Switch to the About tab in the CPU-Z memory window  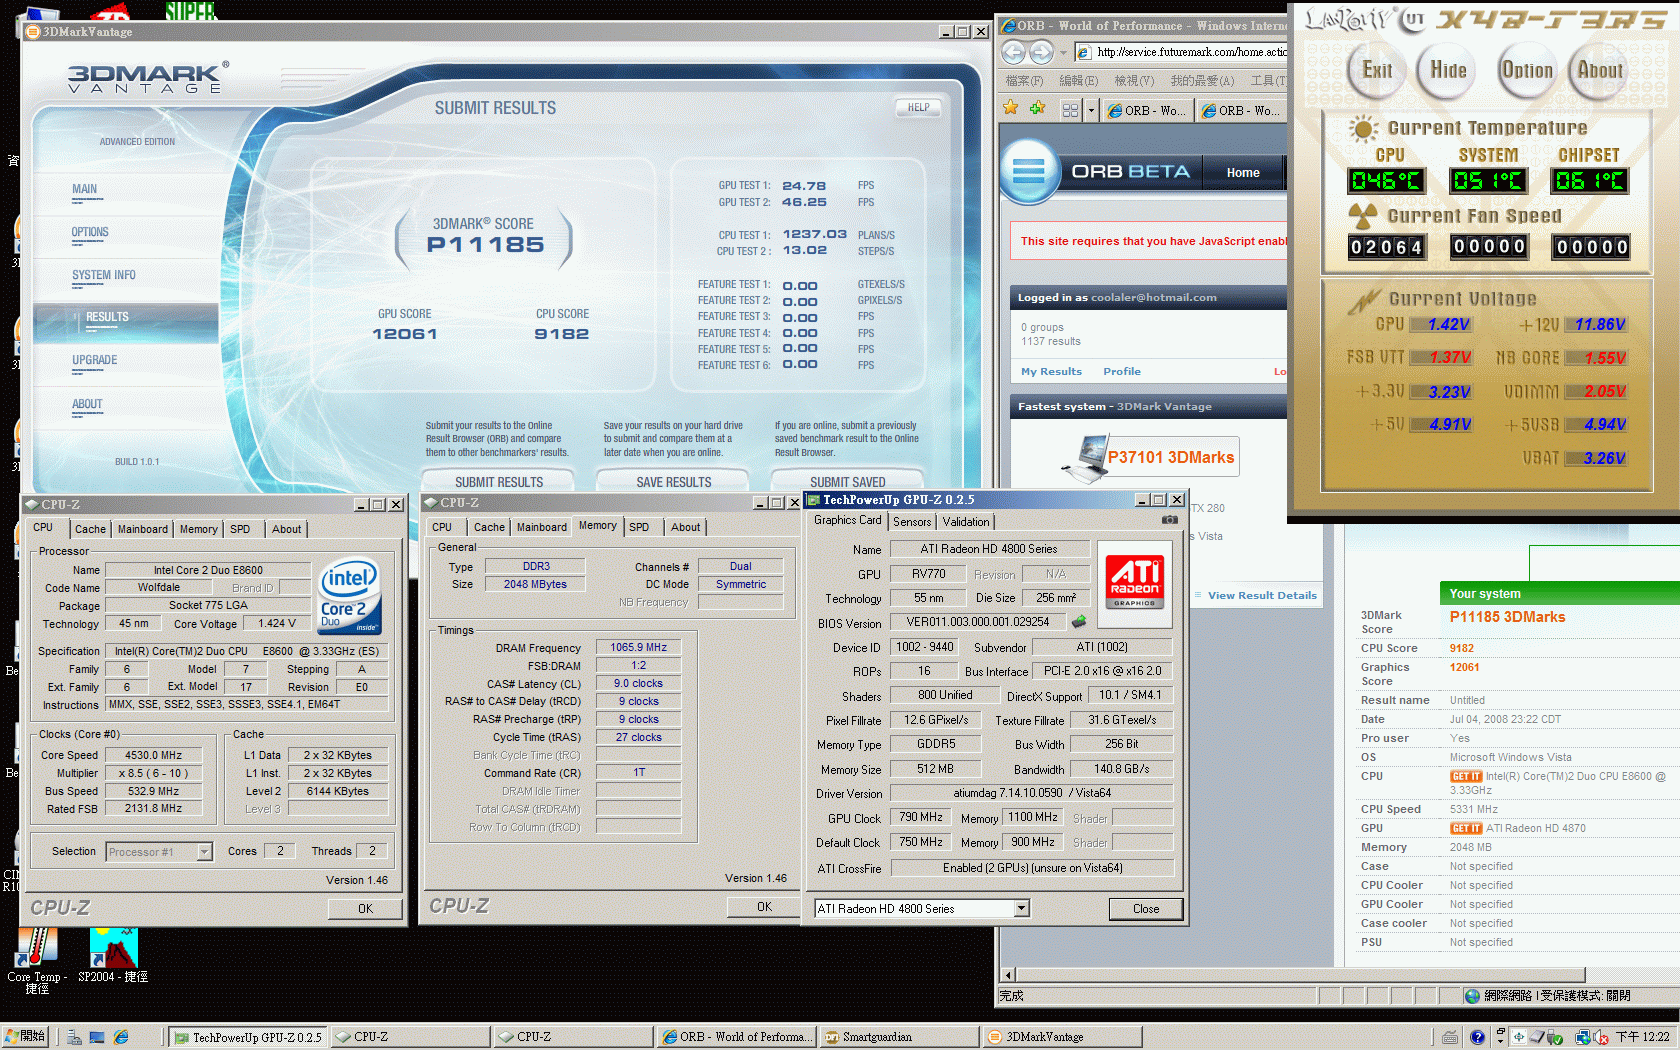685,527
